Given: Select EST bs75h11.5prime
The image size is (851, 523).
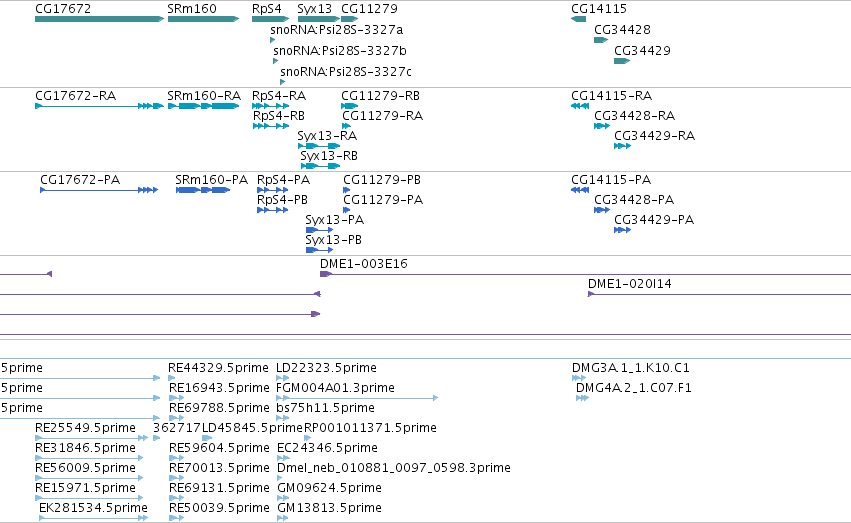Looking at the screenshot, I should click(325, 409).
